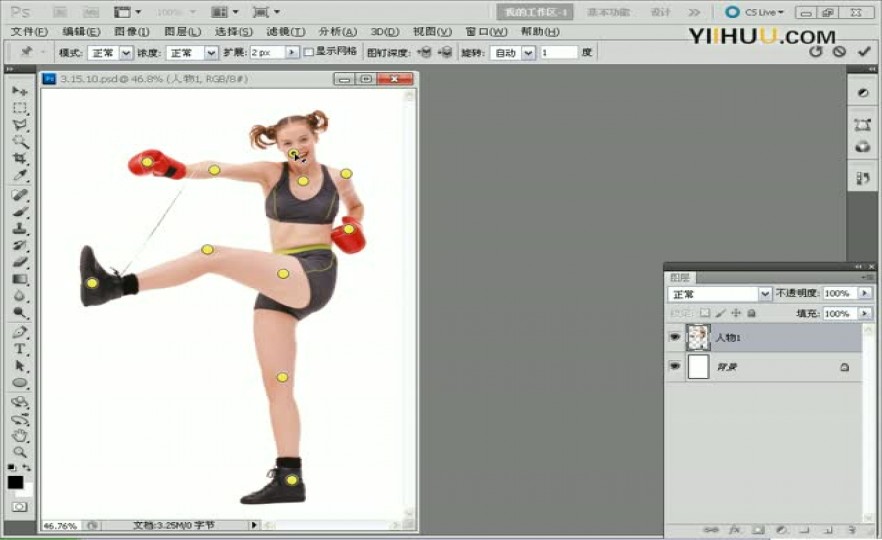Cancel puppet warp with the no-entry icon

pos(839,52)
